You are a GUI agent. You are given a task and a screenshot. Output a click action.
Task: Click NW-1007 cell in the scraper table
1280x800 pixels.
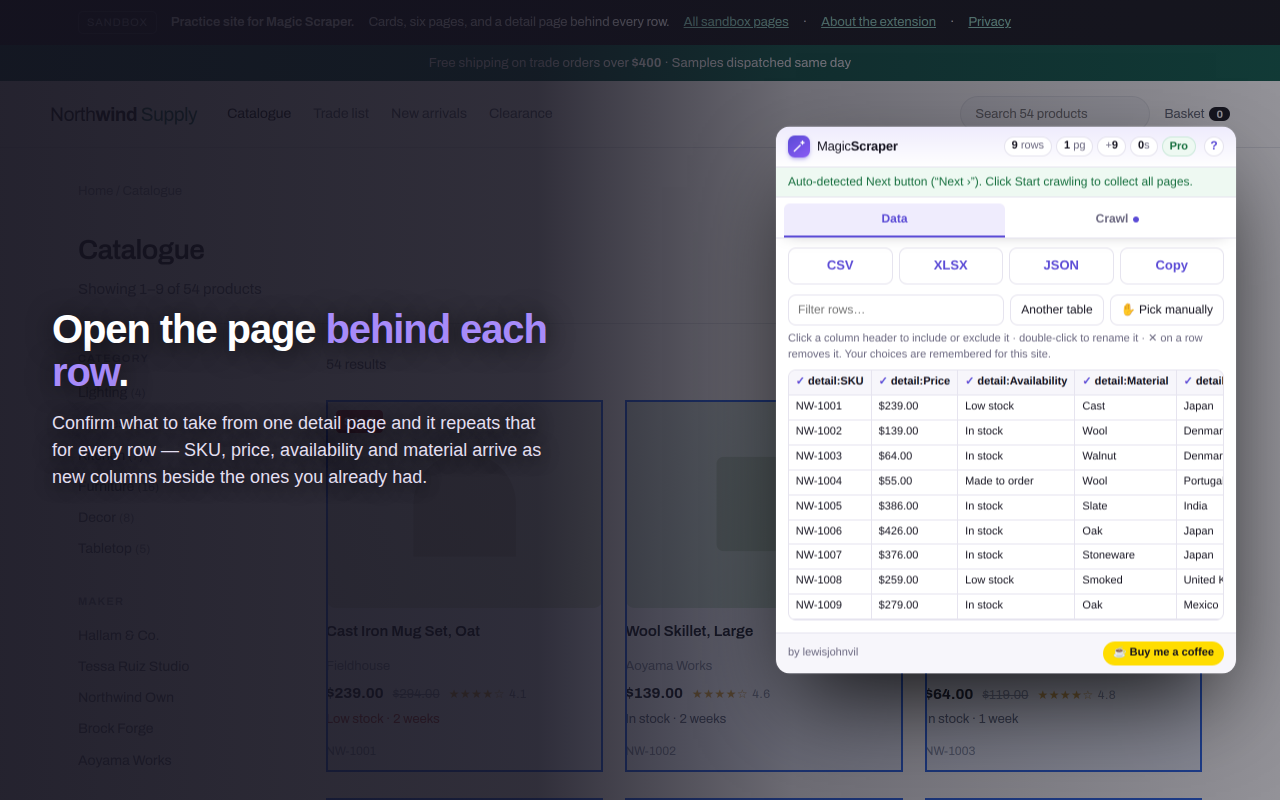click(x=830, y=555)
